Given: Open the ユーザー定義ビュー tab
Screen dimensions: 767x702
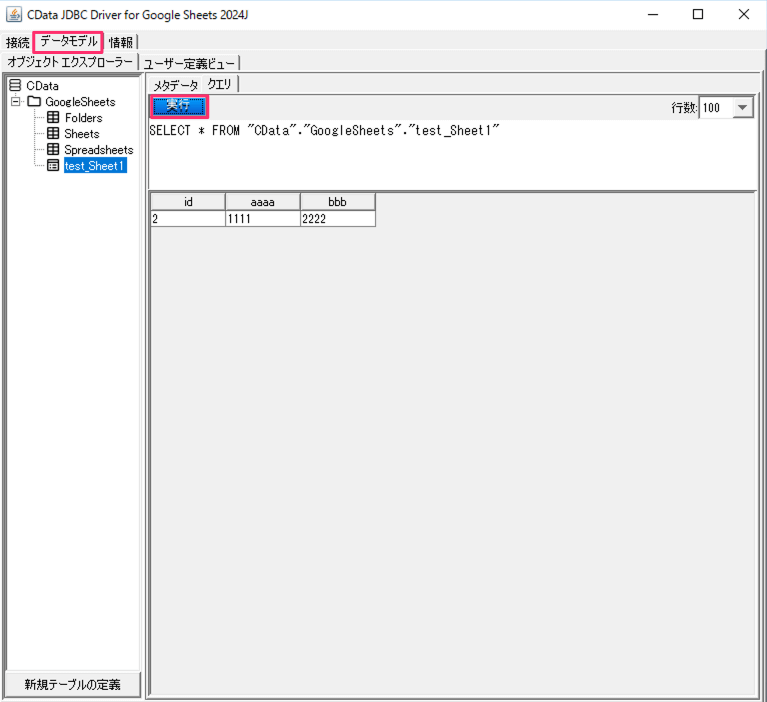Looking at the screenshot, I should pos(189,64).
